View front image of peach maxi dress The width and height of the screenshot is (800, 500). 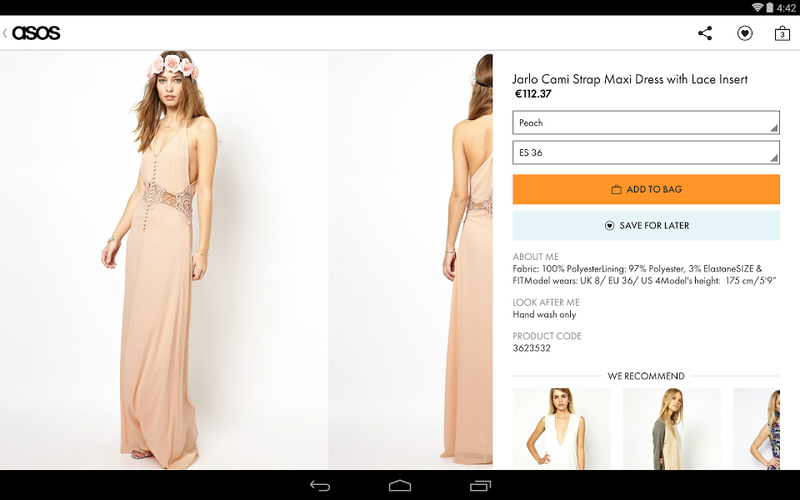pos(164,260)
